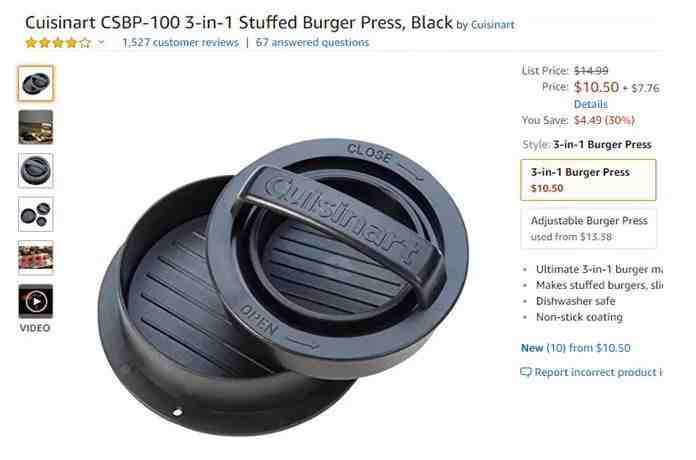Play the product video thumbnail

click(x=36, y=301)
